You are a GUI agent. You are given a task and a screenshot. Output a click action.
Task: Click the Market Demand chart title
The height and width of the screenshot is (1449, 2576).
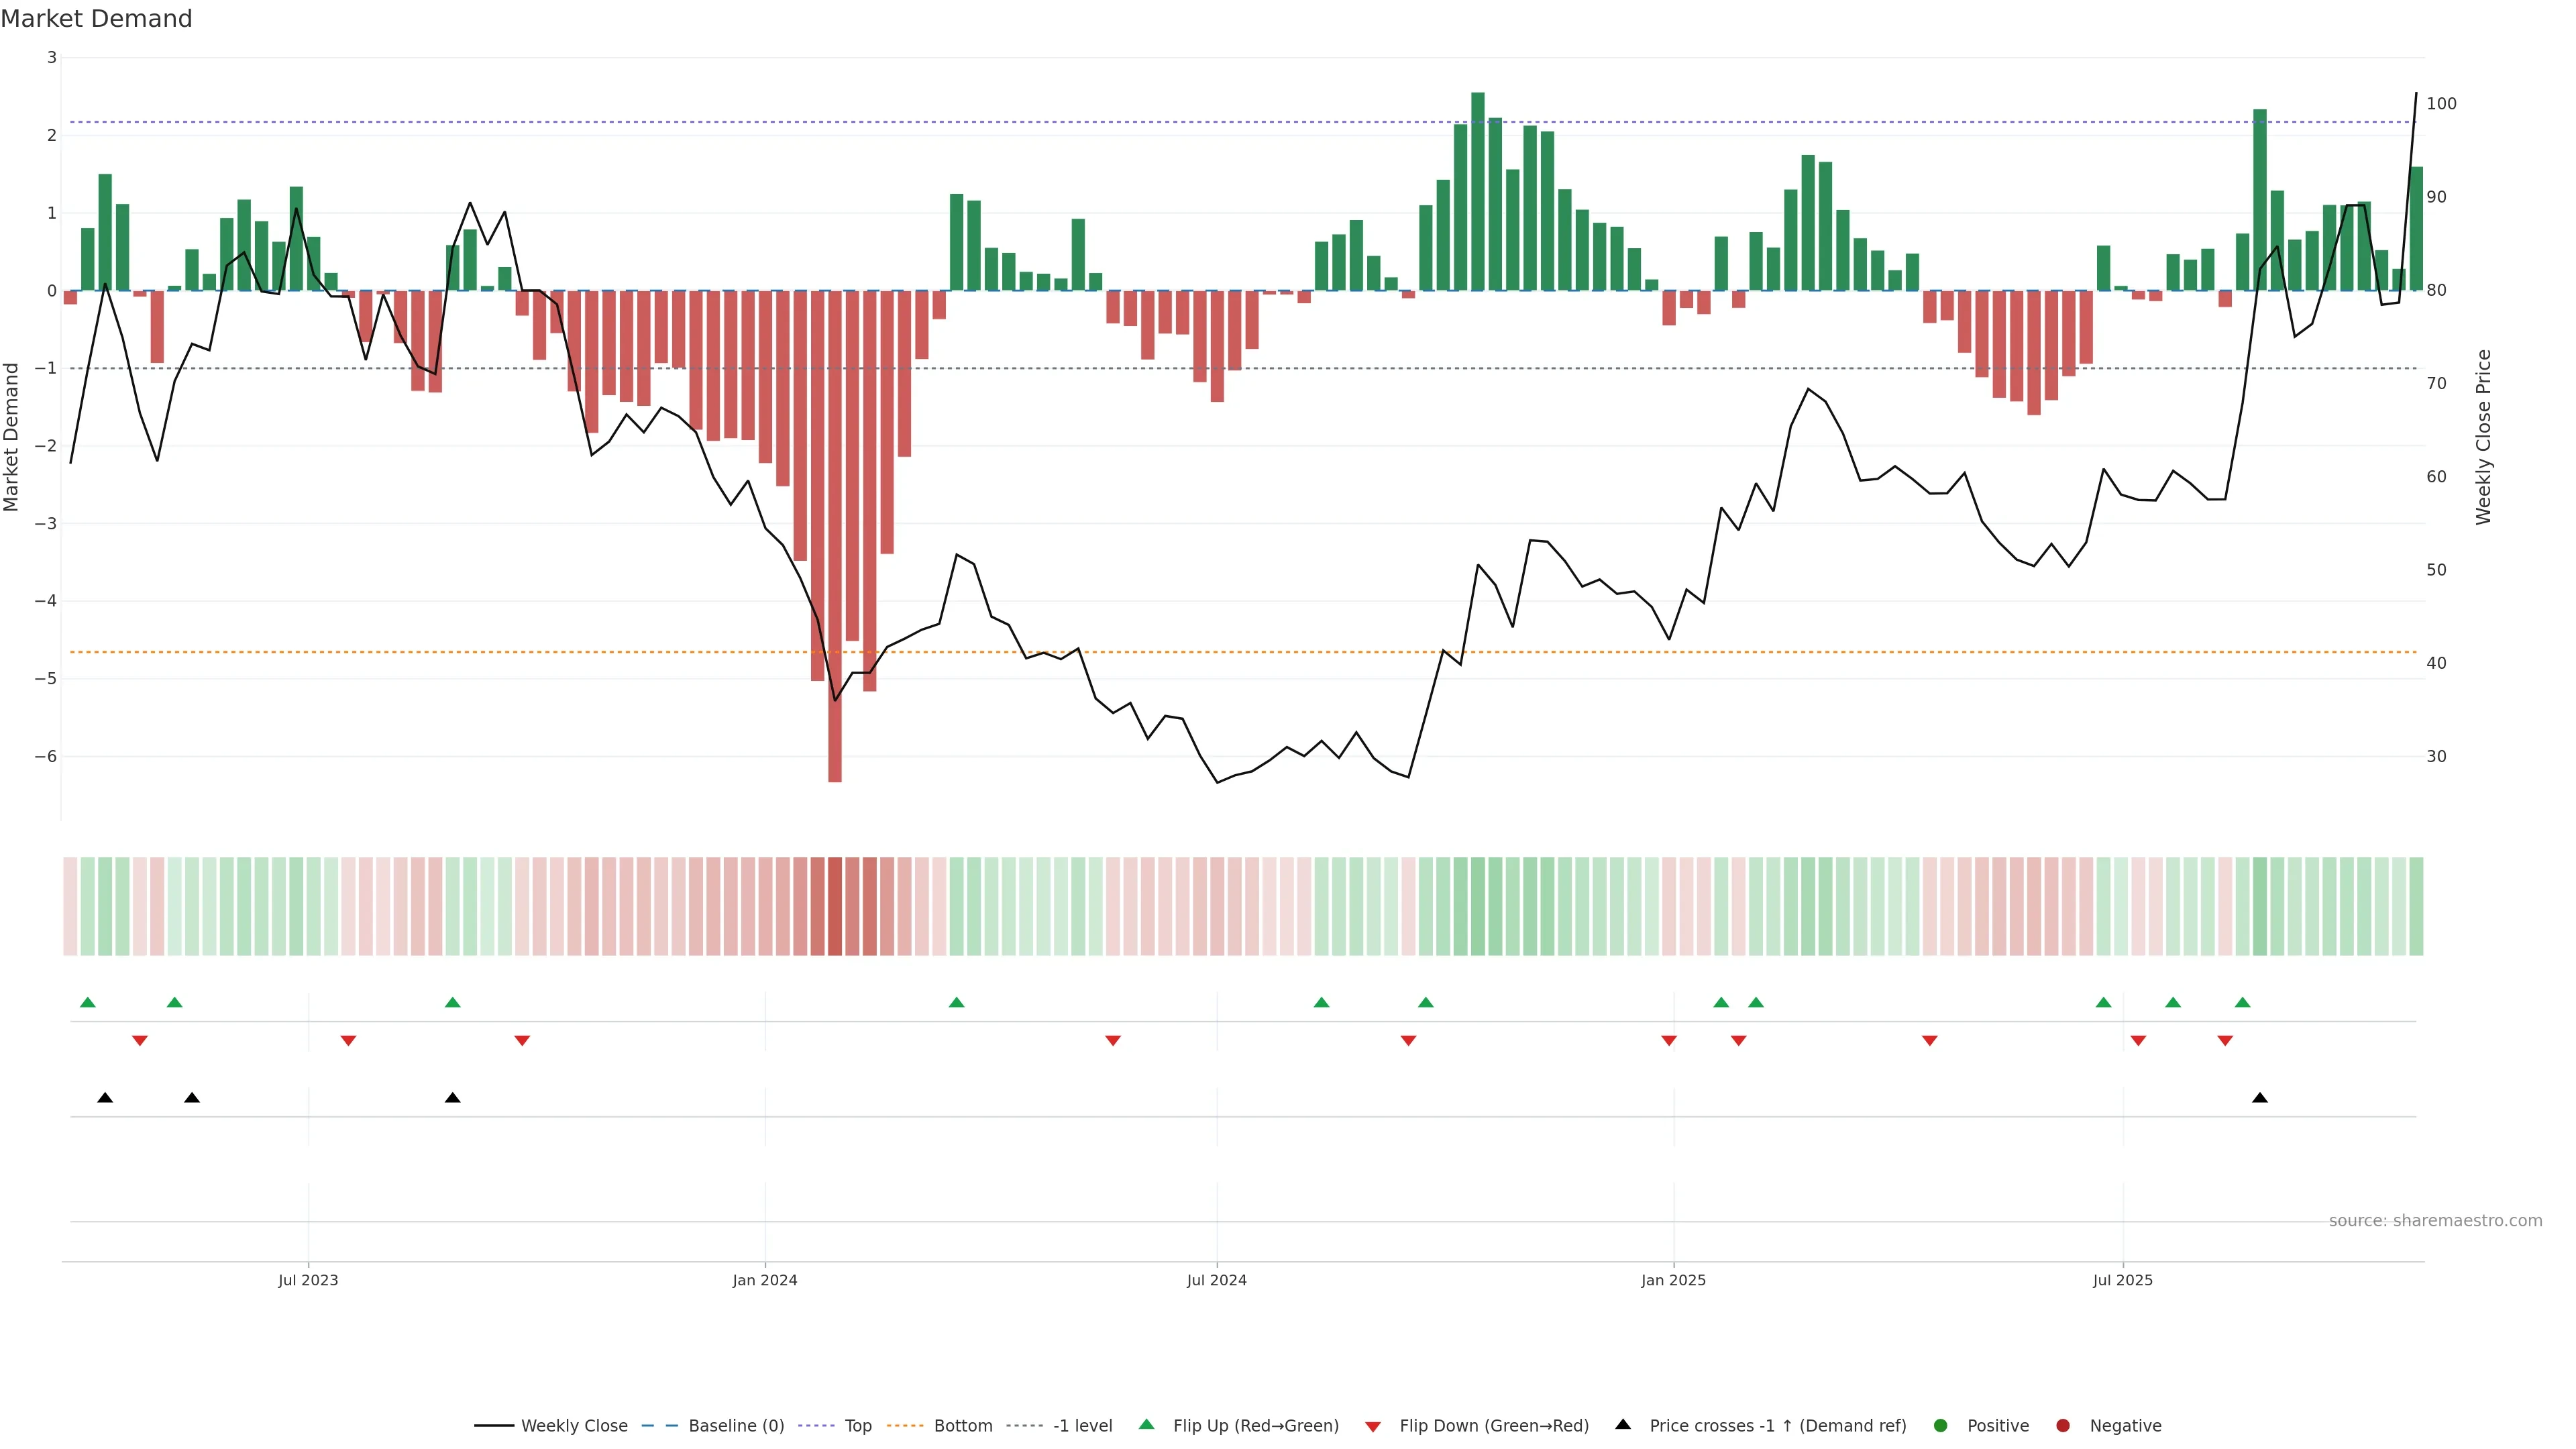pyautogui.click(x=96, y=19)
